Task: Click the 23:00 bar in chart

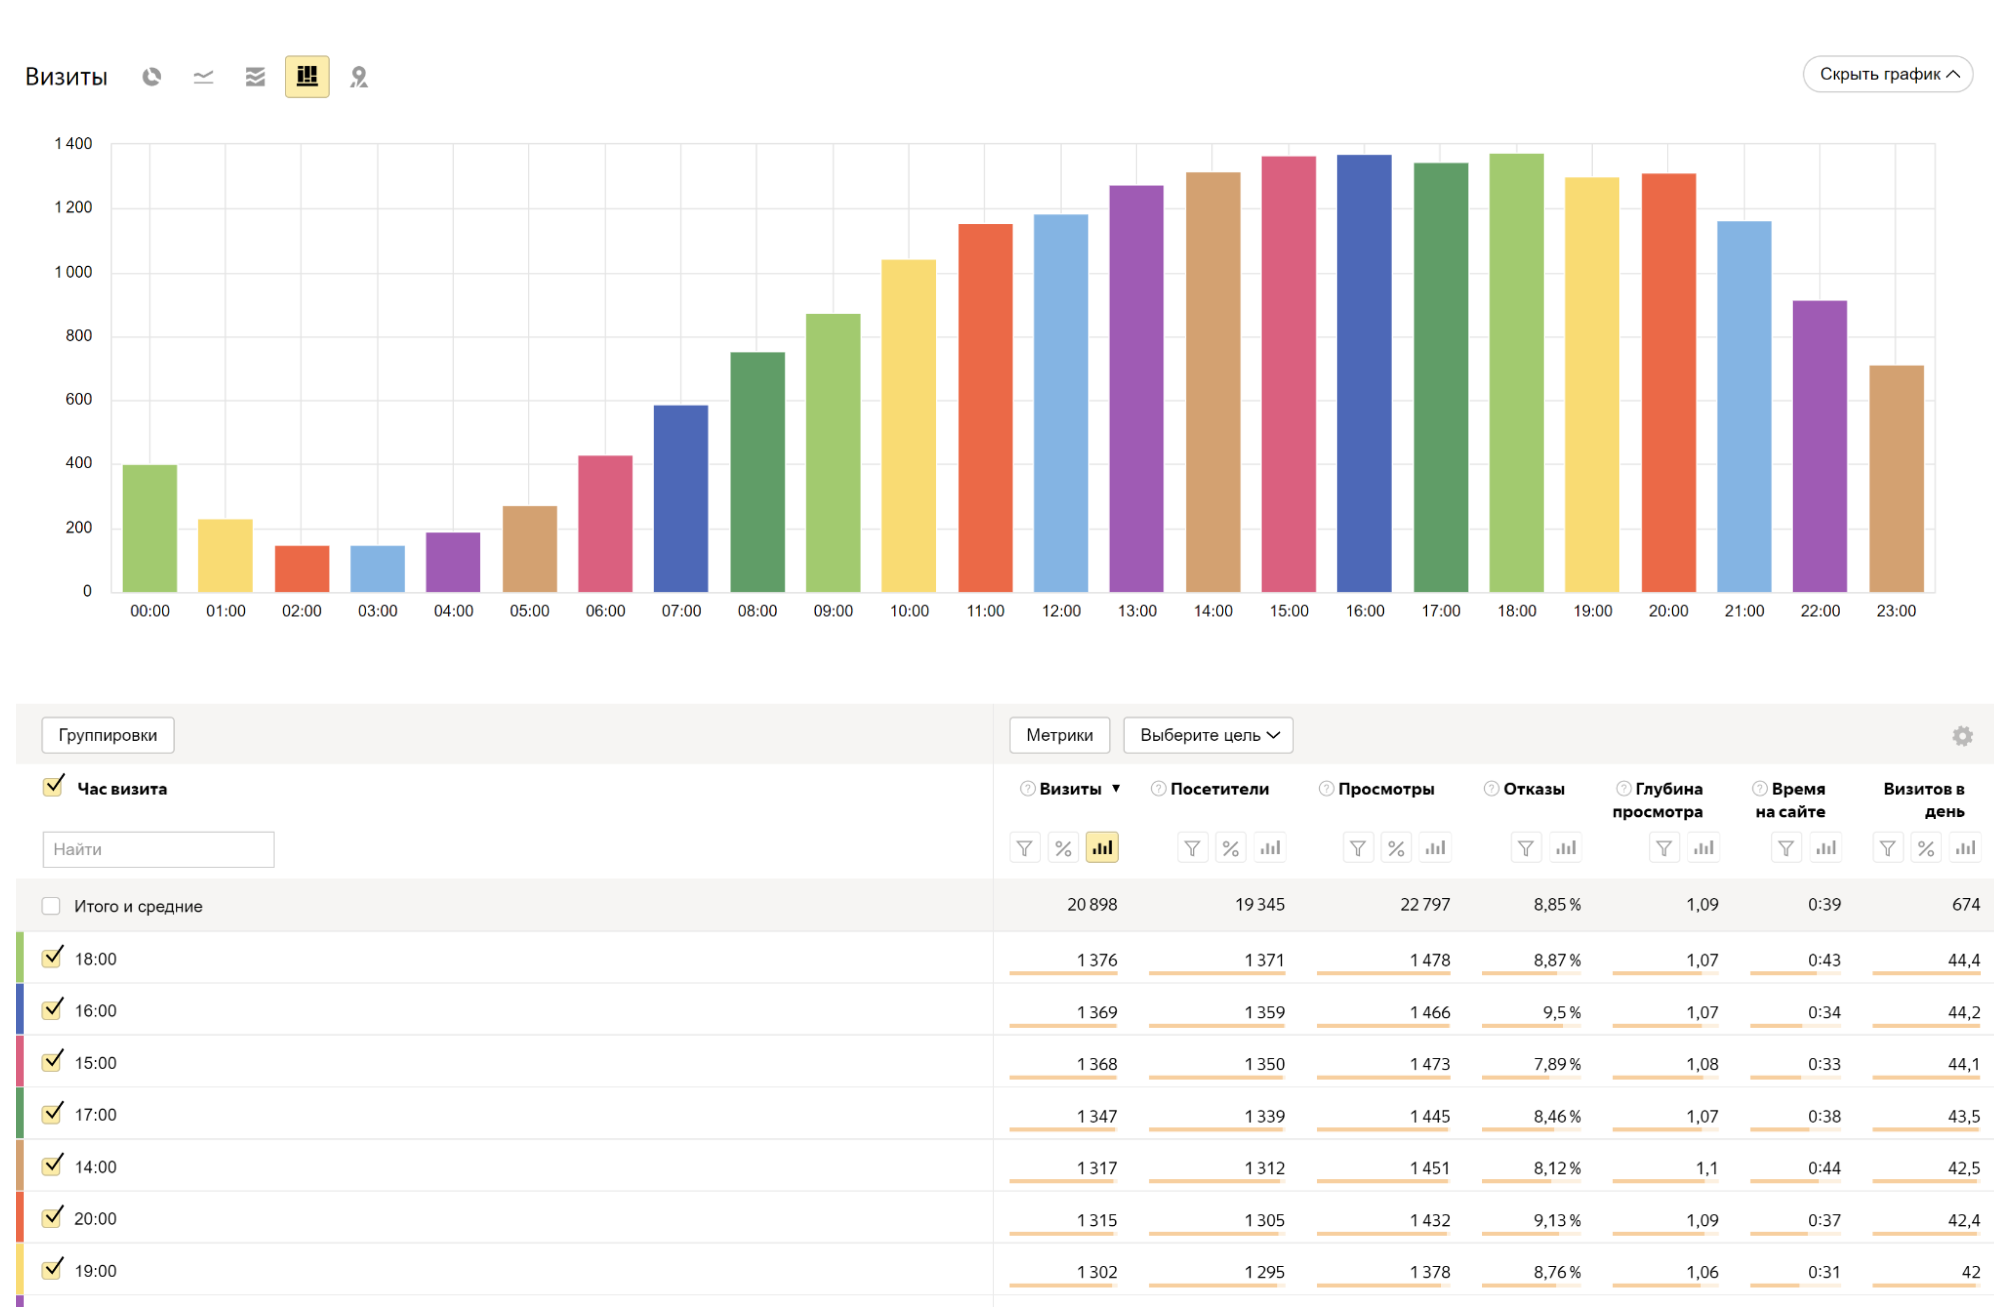Action: (1896, 479)
